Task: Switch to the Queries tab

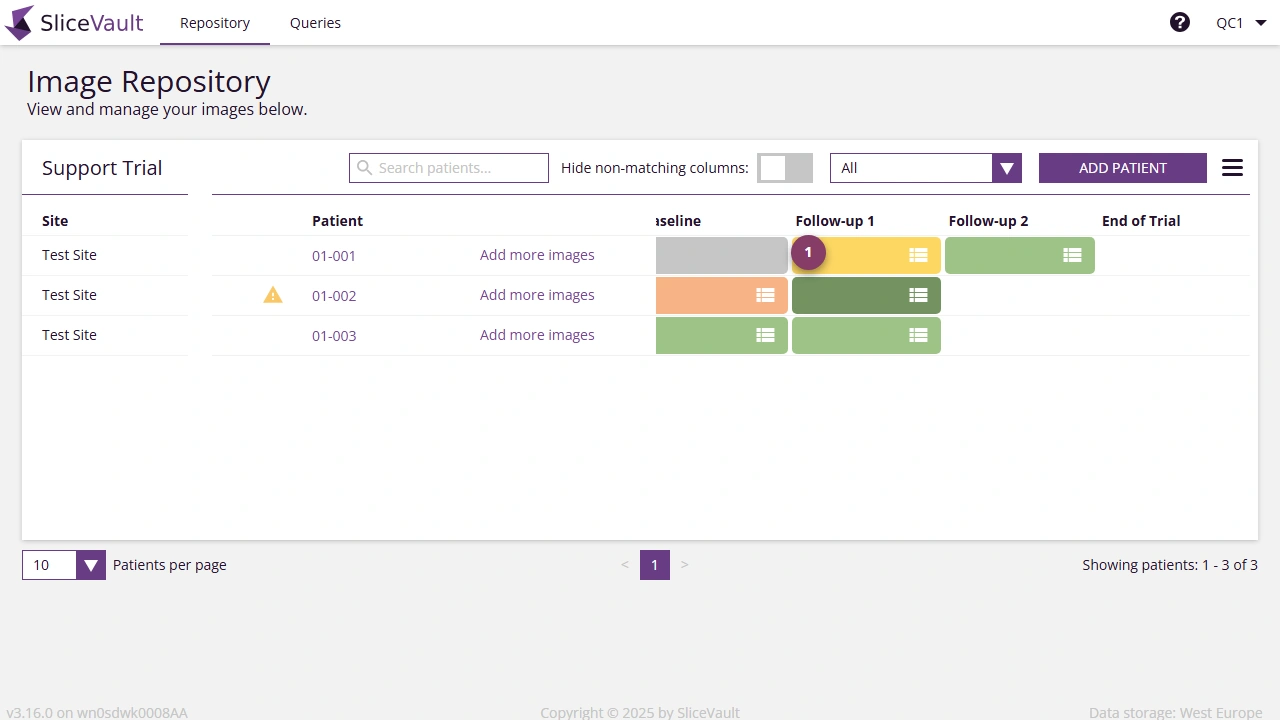Action: click(x=315, y=22)
